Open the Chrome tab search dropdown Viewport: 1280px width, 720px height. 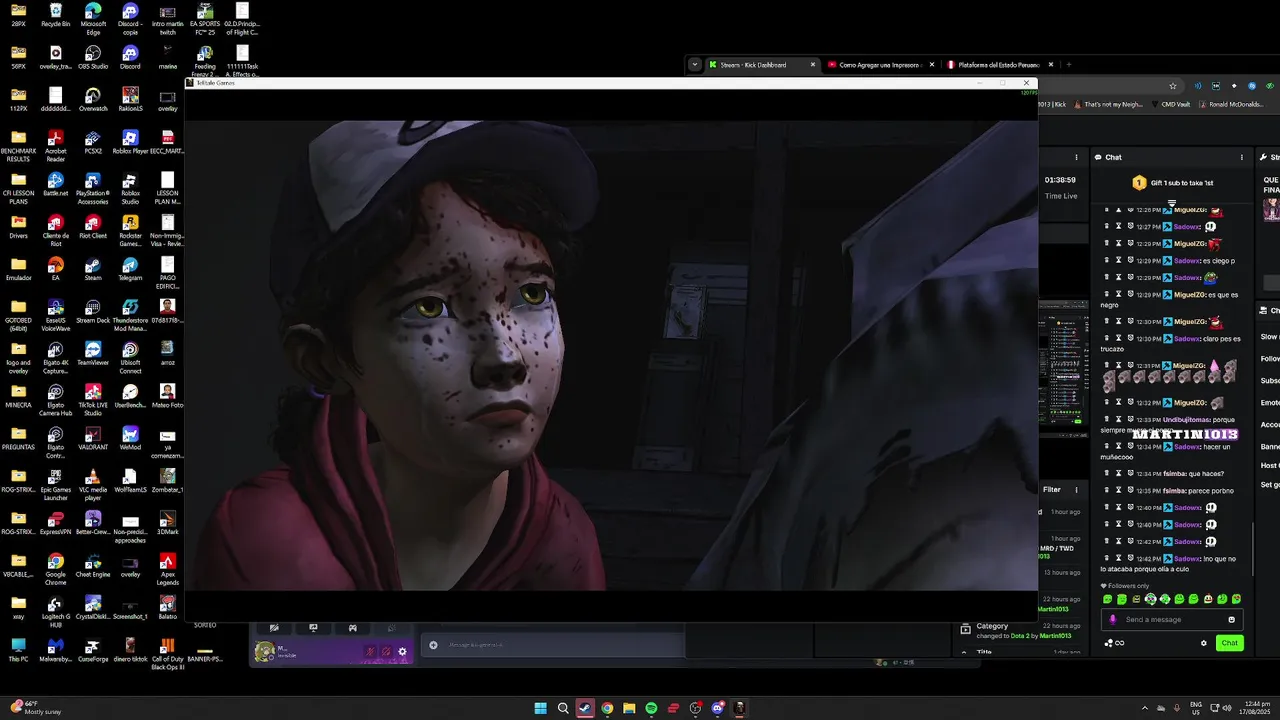(x=694, y=65)
